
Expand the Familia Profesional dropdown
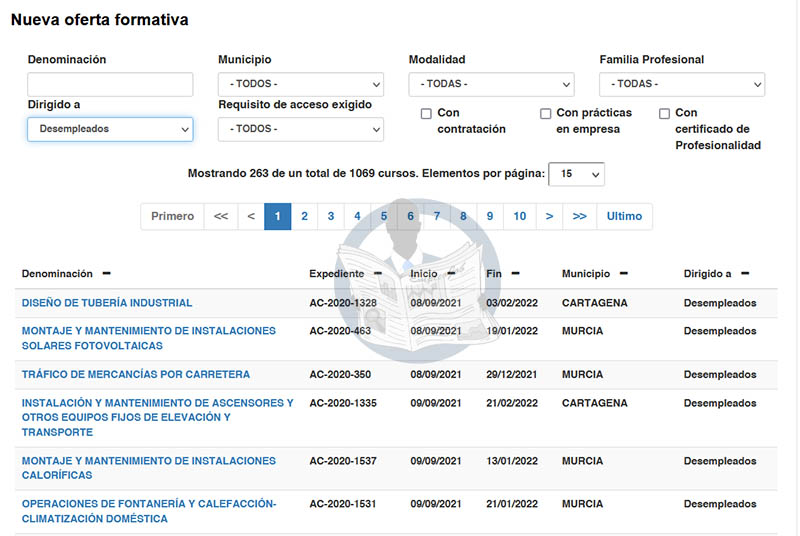(x=682, y=84)
